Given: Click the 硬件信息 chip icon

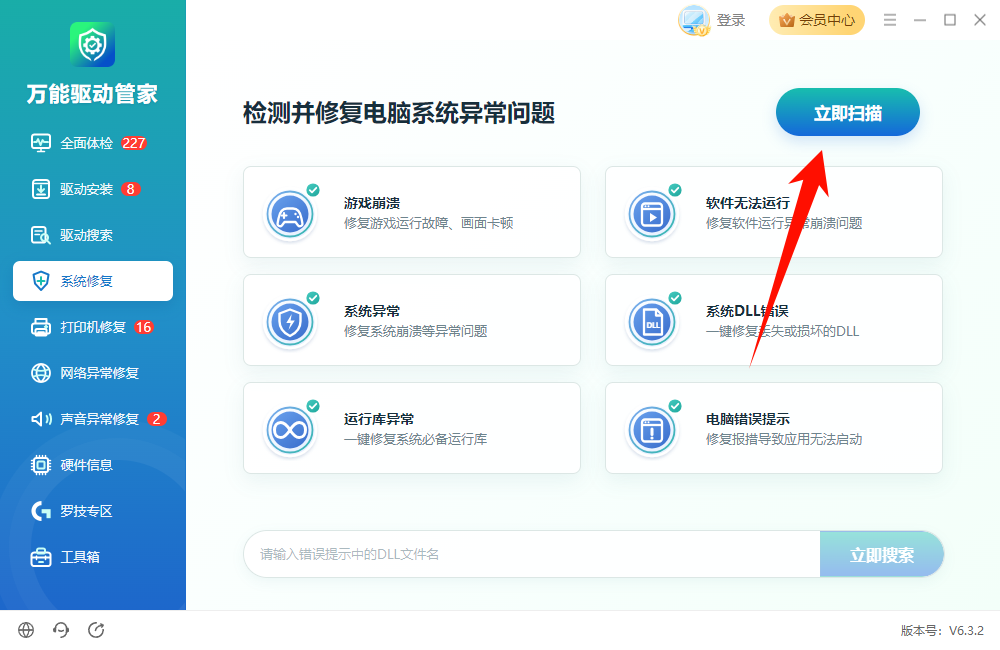Looking at the screenshot, I should 41,465.
